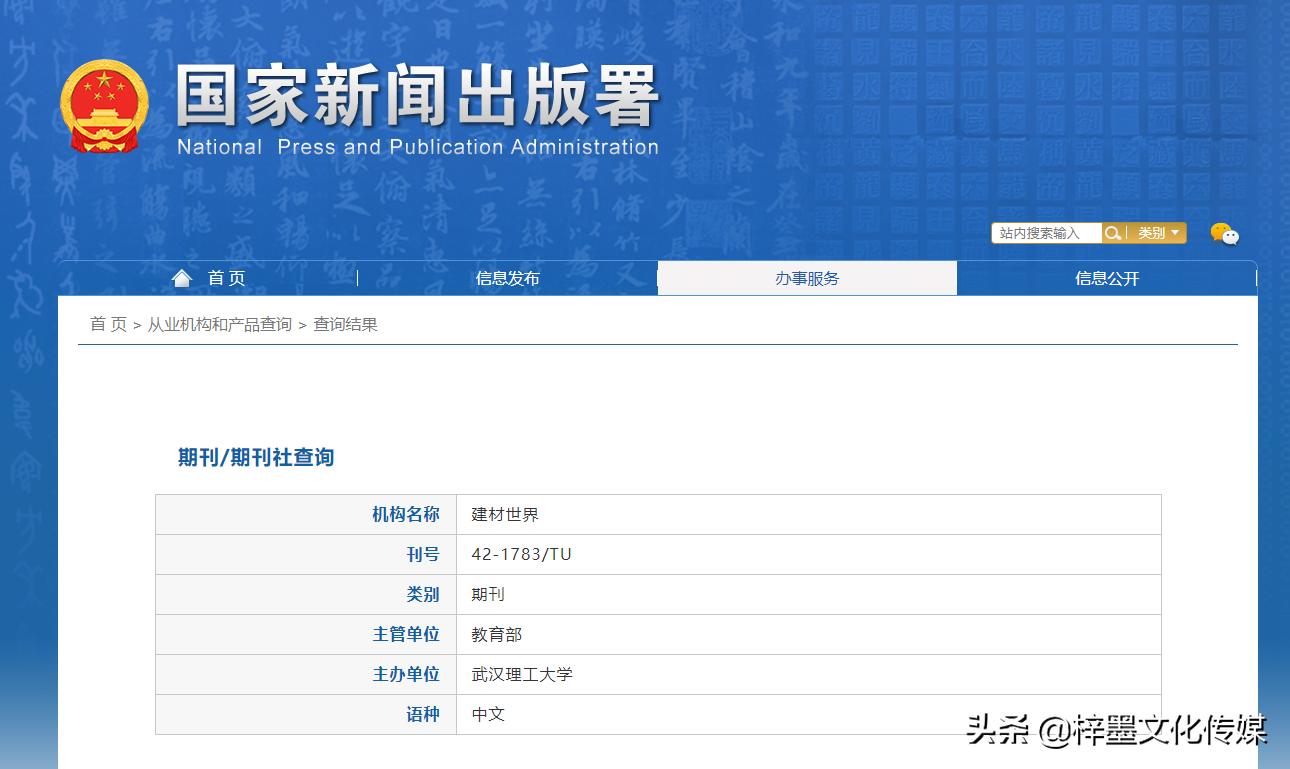Image resolution: width=1290 pixels, height=769 pixels.
Task: Open the 类别 category dropdown
Action: [x=1152, y=233]
